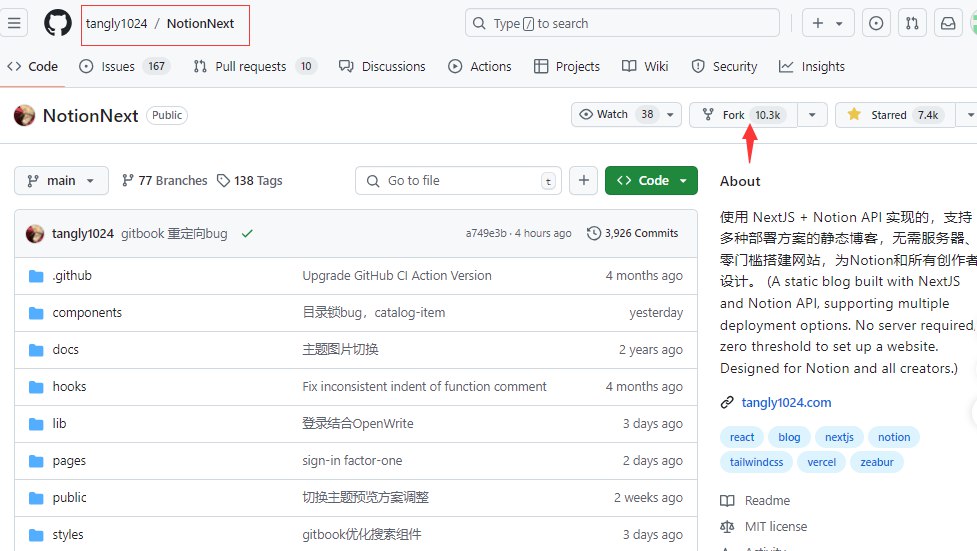
Task: View the 77 Branches link
Action: point(164,181)
